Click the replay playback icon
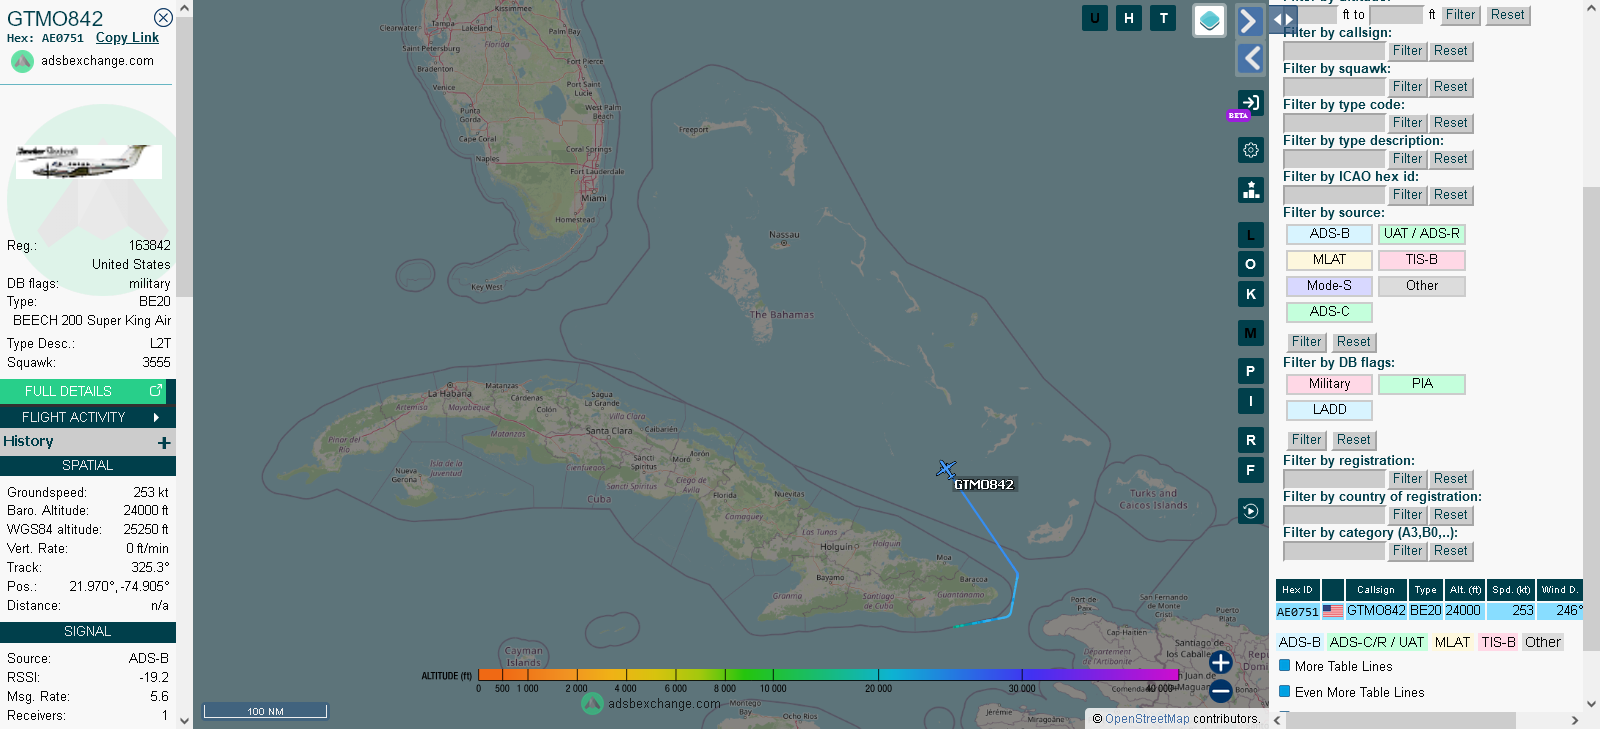Screen dimensions: 1600x729 (1250, 511)
